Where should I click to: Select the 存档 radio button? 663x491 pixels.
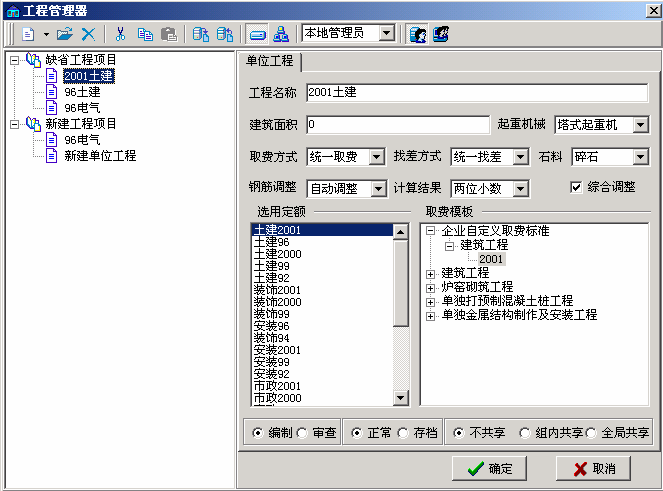(x=403, y=433)
